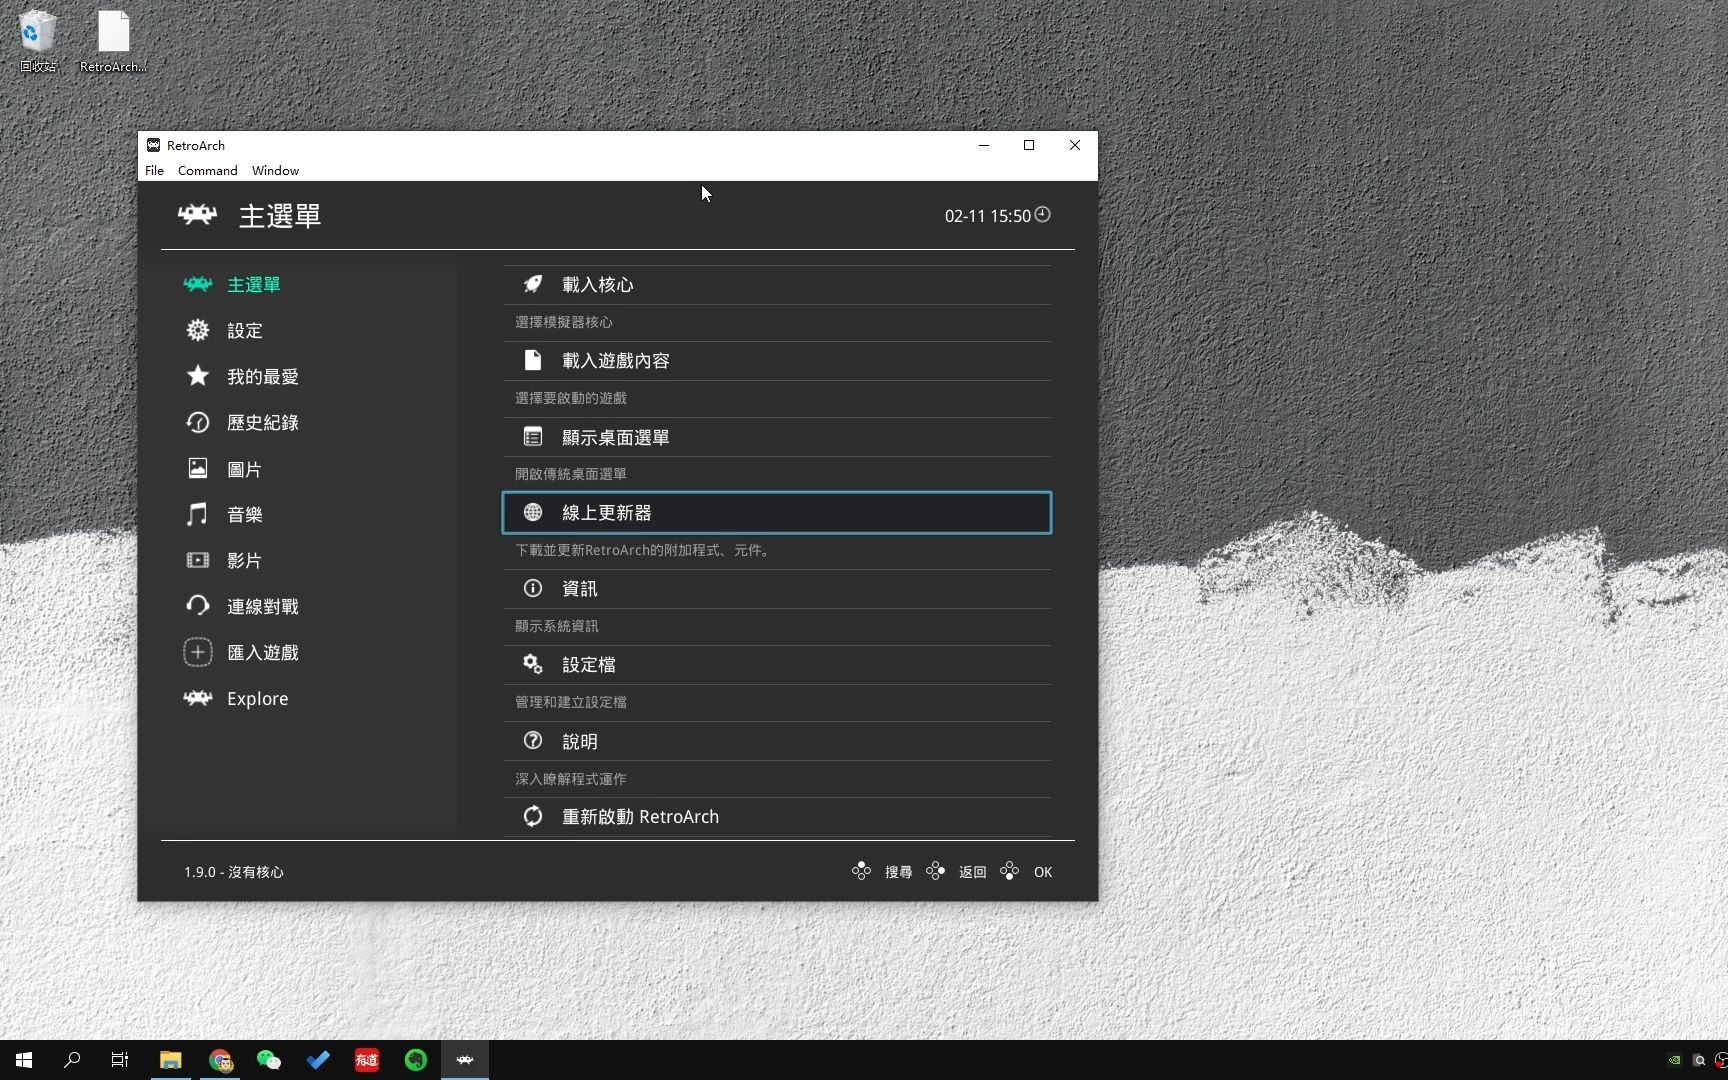
Task: Open the Window menu
Action: 275,170
